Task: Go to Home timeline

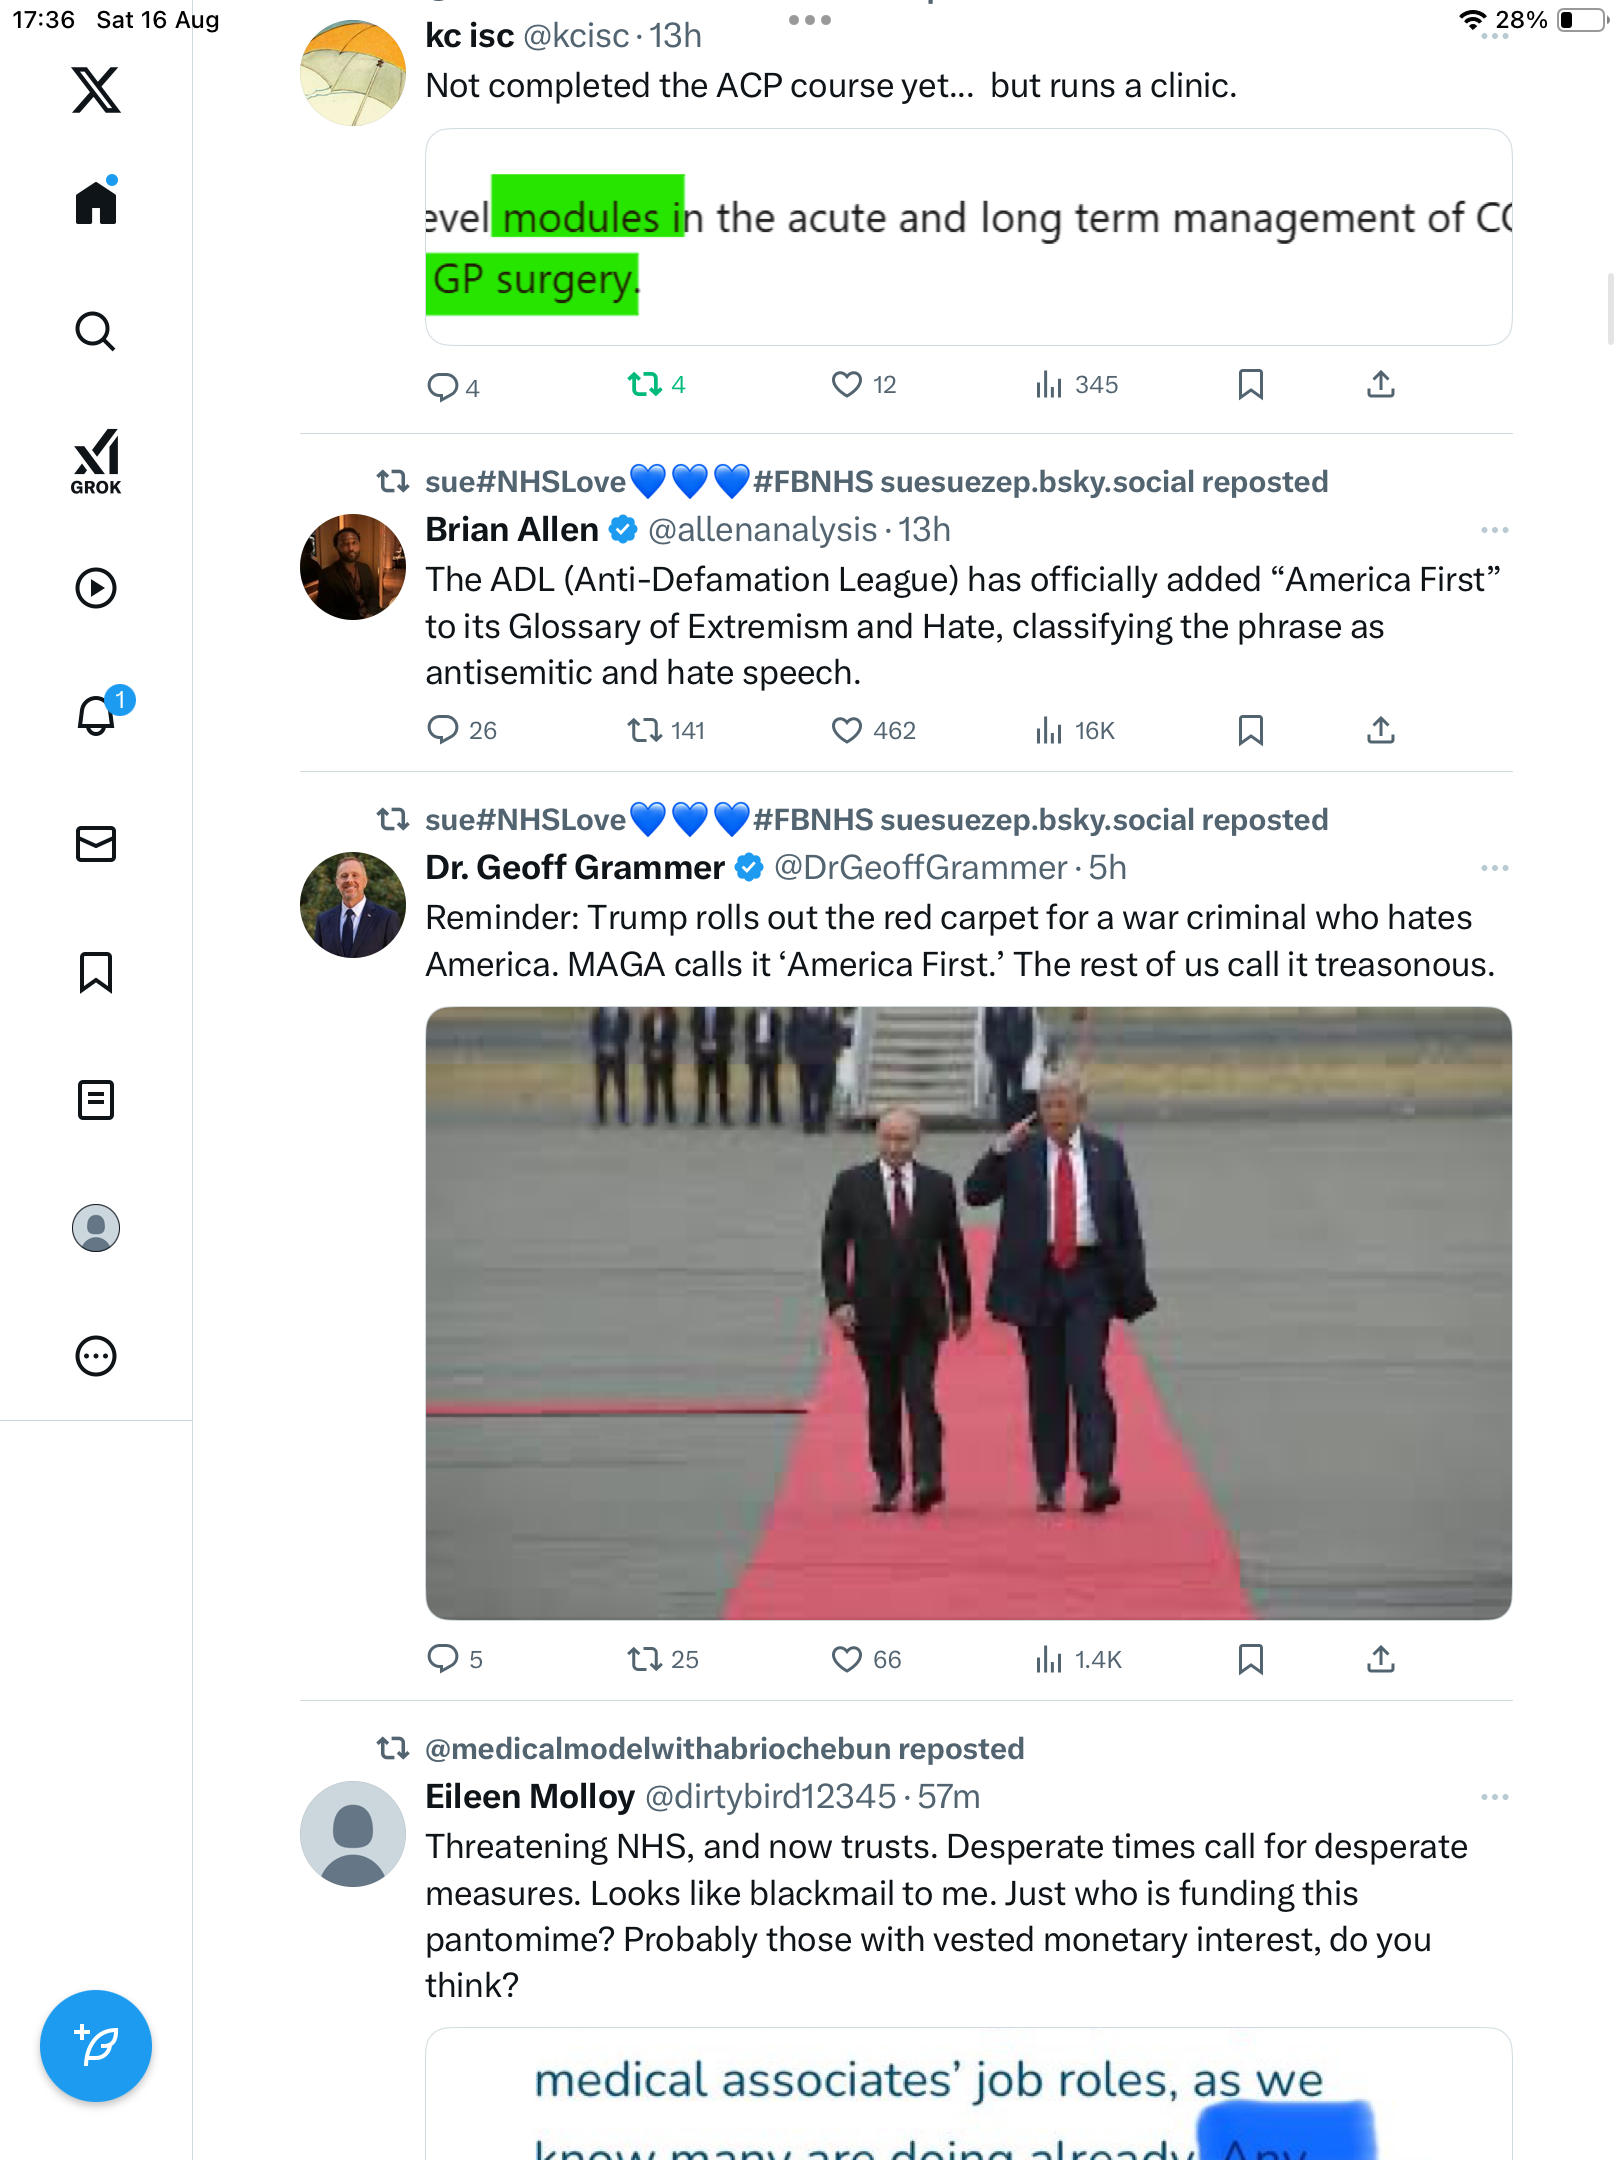Action: click(96, 203)
